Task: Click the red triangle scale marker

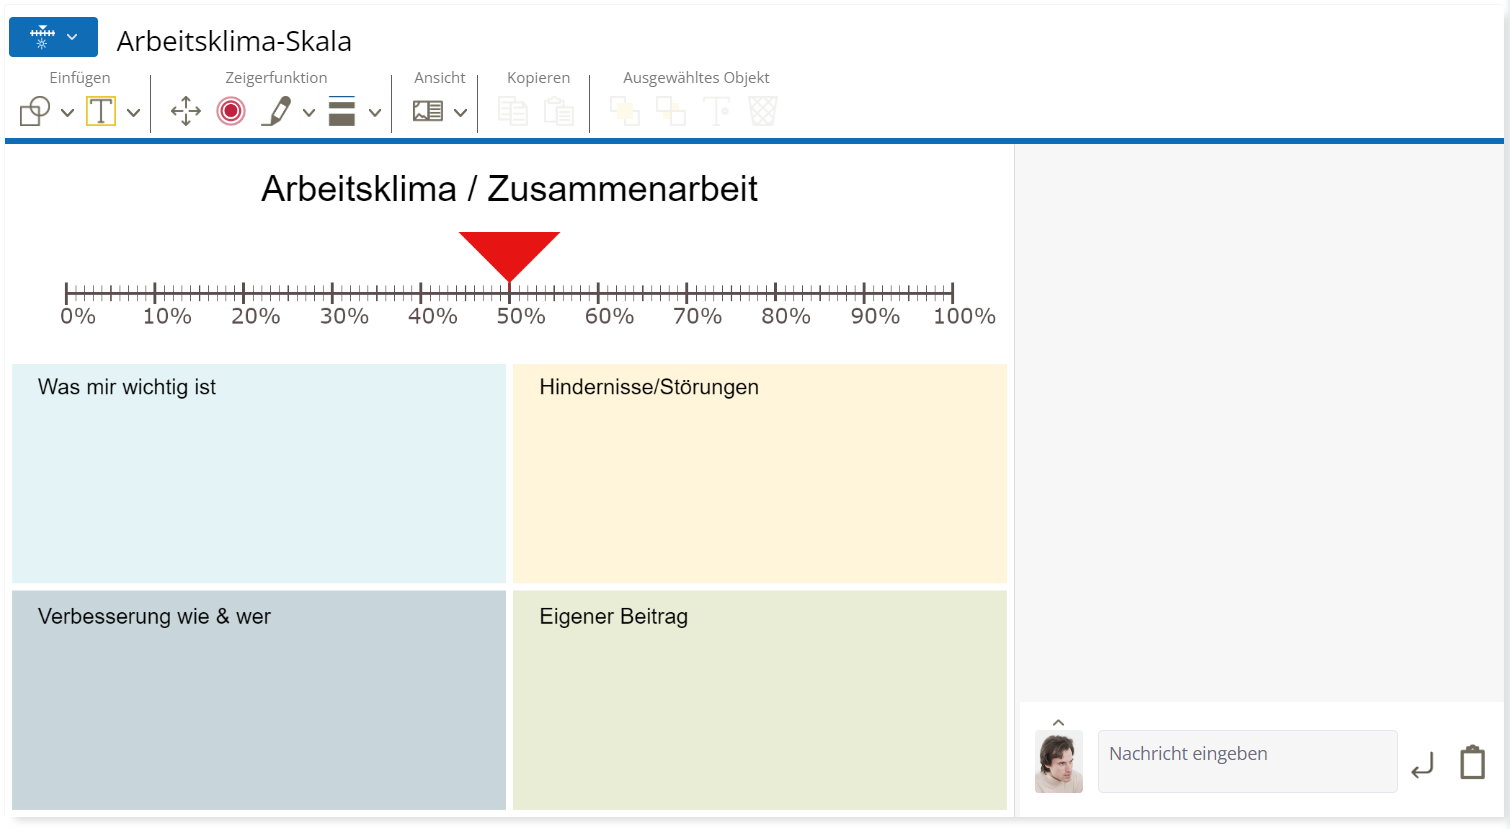Action: (509, 252)
